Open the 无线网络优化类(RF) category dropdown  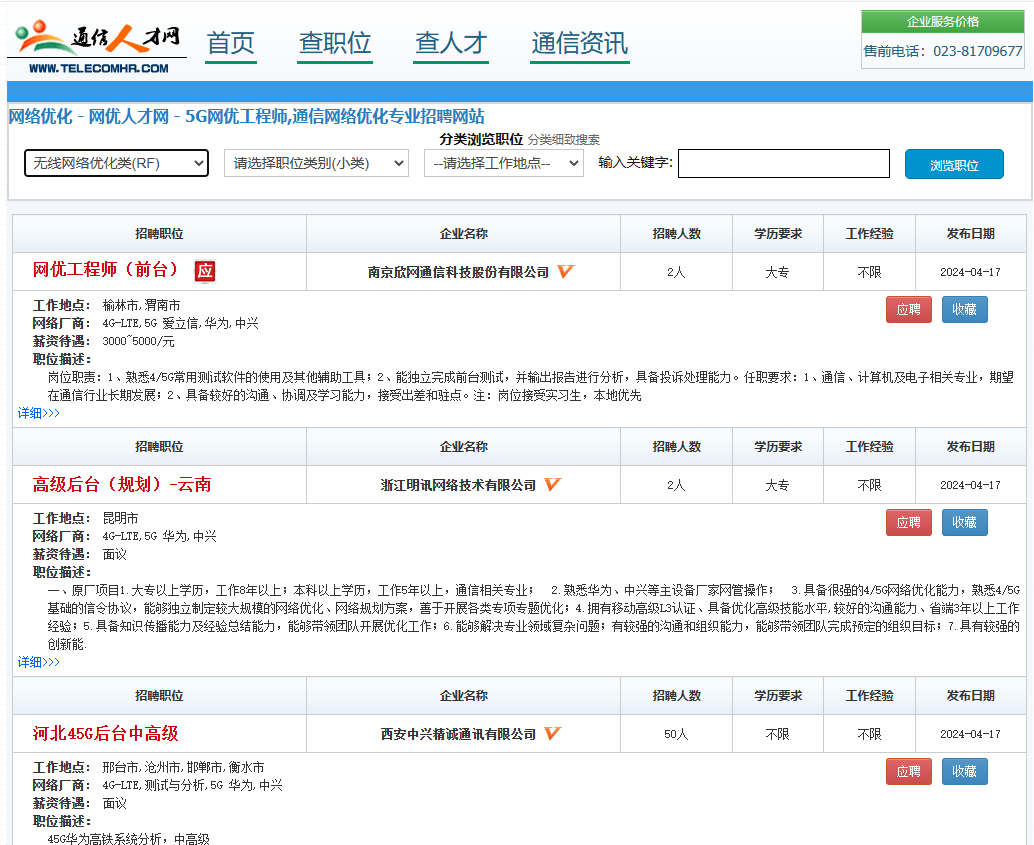(x=115, y=163)
